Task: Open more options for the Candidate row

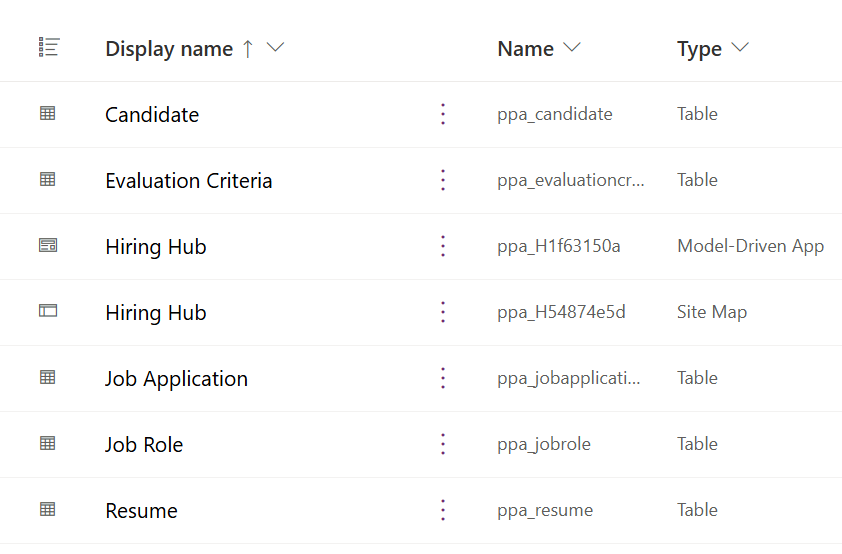Action: point(443,114)
